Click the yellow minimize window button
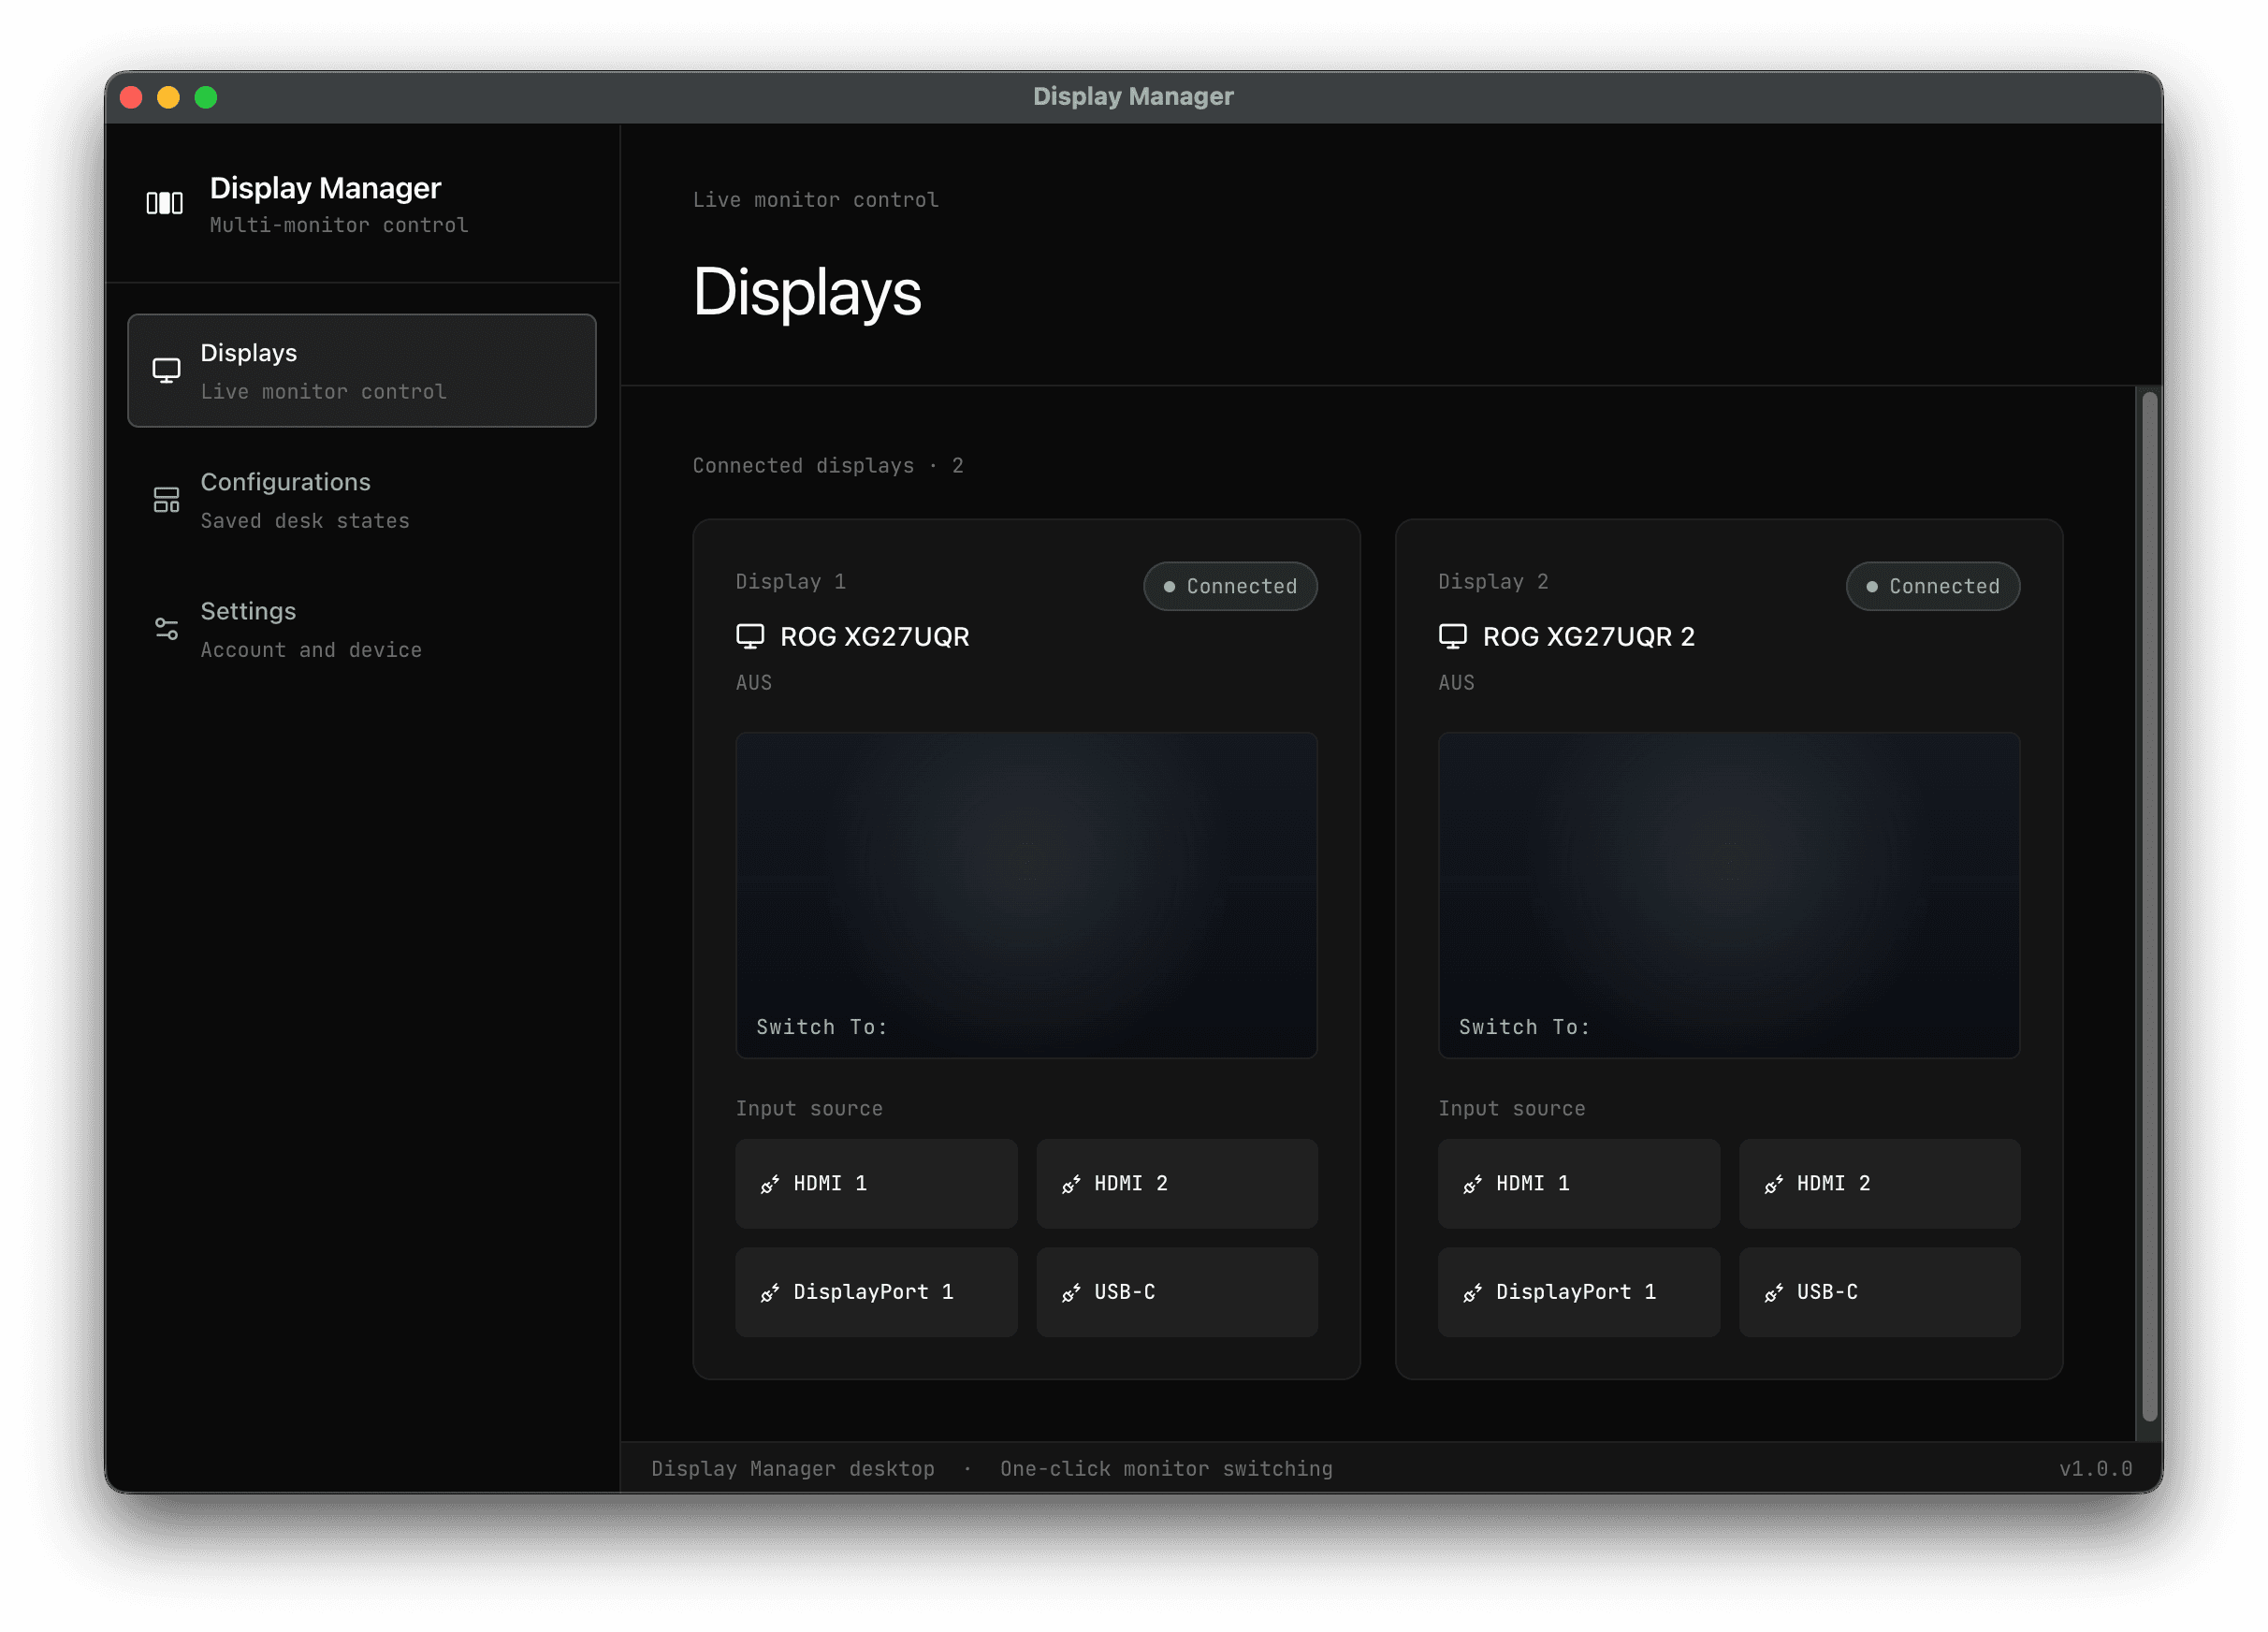Screen dimensions: 2268x1632 [168, 97]
